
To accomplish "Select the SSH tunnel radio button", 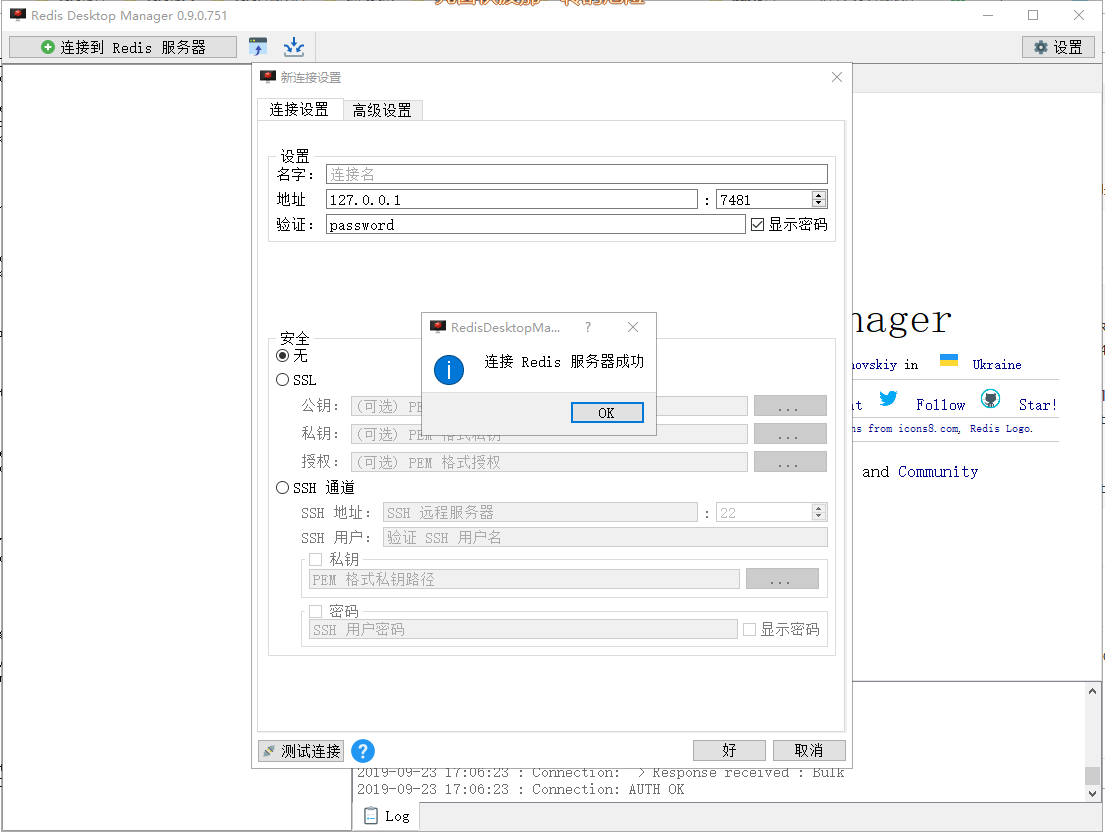I will 283,488.
